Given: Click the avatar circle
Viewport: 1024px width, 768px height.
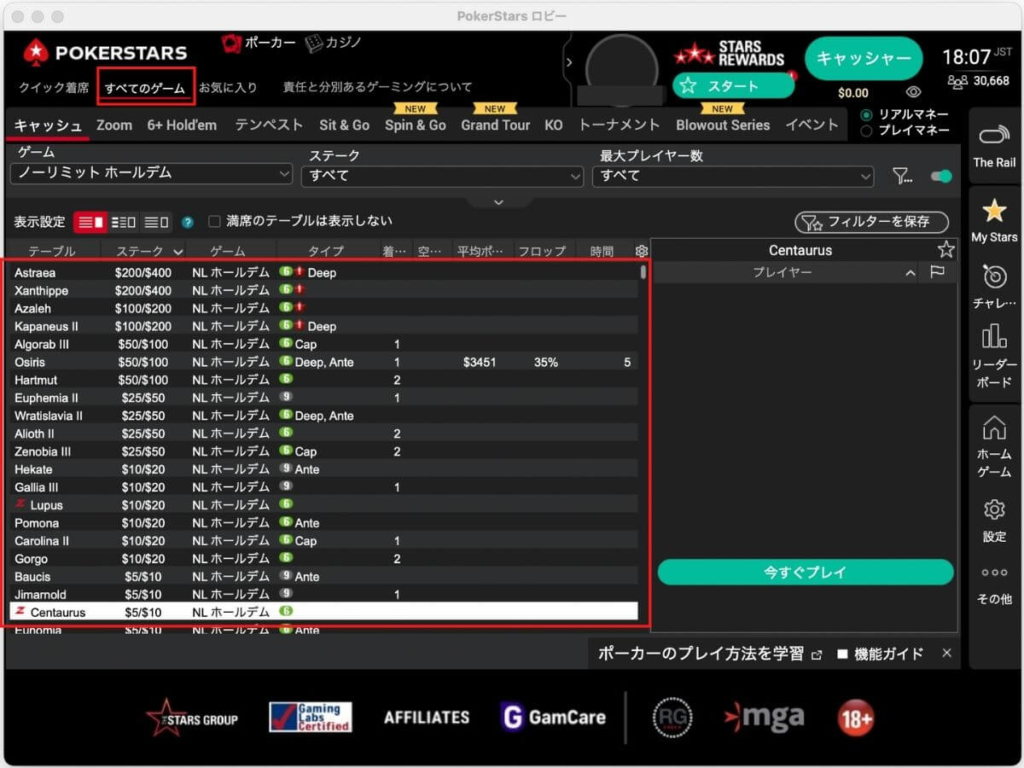Looking at the screenshot, I should click(621, 68).
